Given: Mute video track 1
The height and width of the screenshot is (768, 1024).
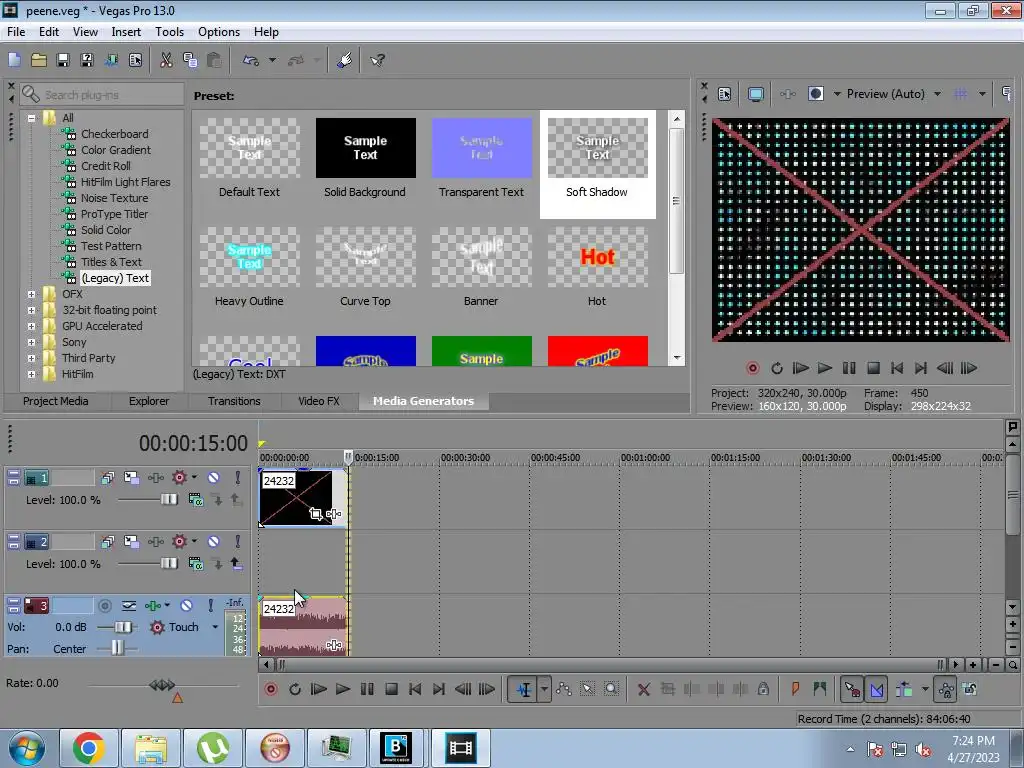Looking at the screenshot, I should (x=214, y=478).
